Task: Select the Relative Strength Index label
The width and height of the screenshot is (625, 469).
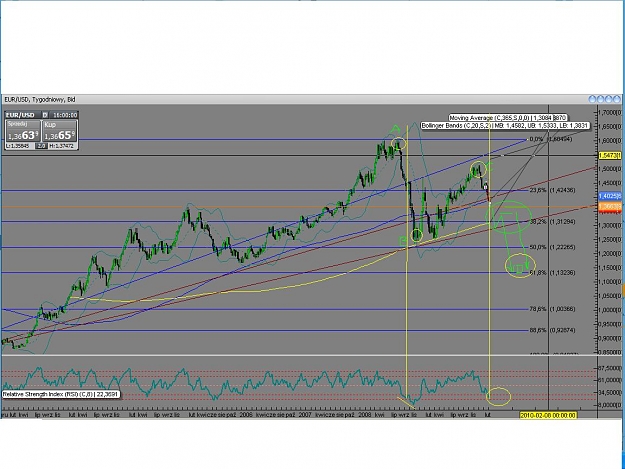Action: [x=61, y=394]
